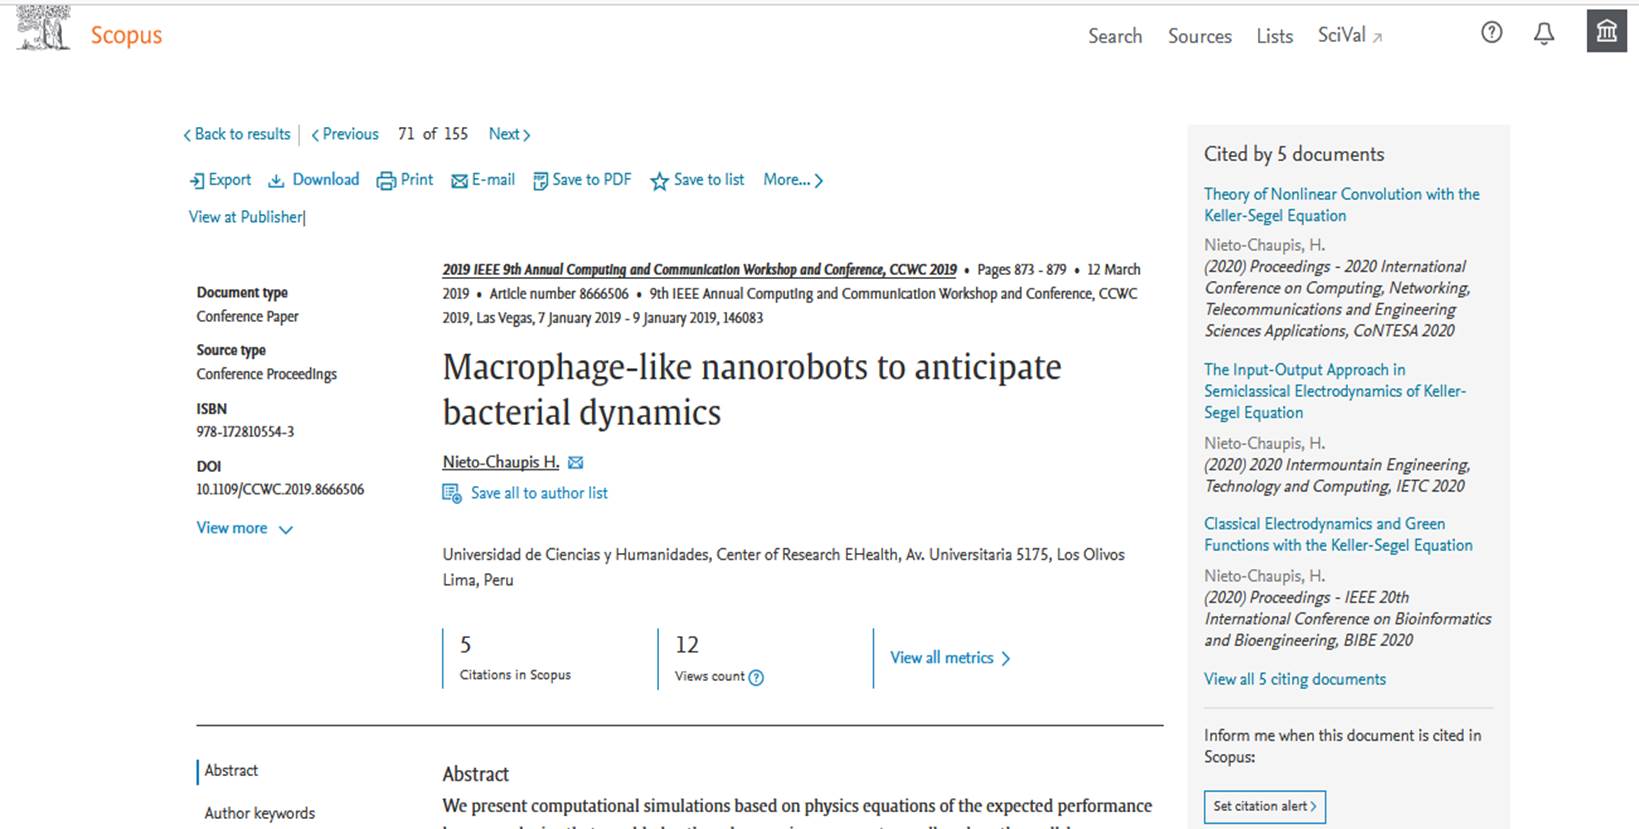Open the More... options dropdown
Screen dimensions: 1639x829
[793, 180]
